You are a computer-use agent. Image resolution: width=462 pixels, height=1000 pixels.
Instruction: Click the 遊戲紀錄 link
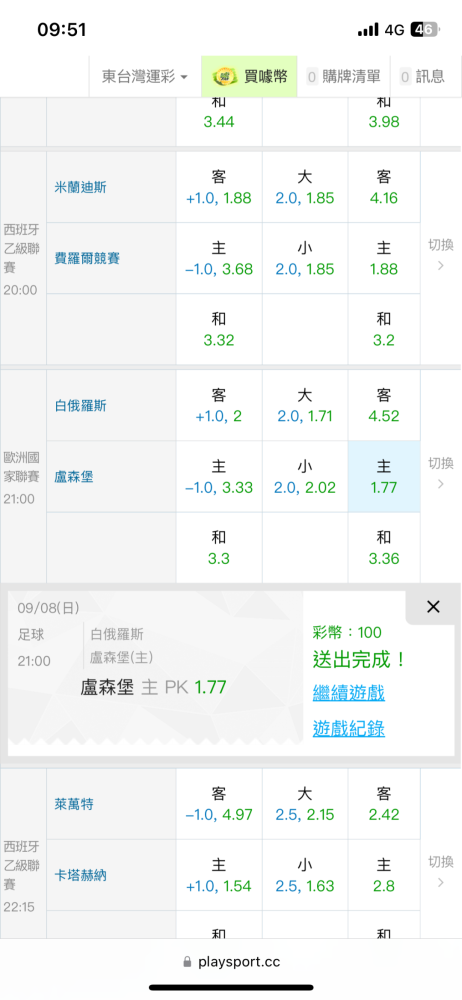point(348,728)
